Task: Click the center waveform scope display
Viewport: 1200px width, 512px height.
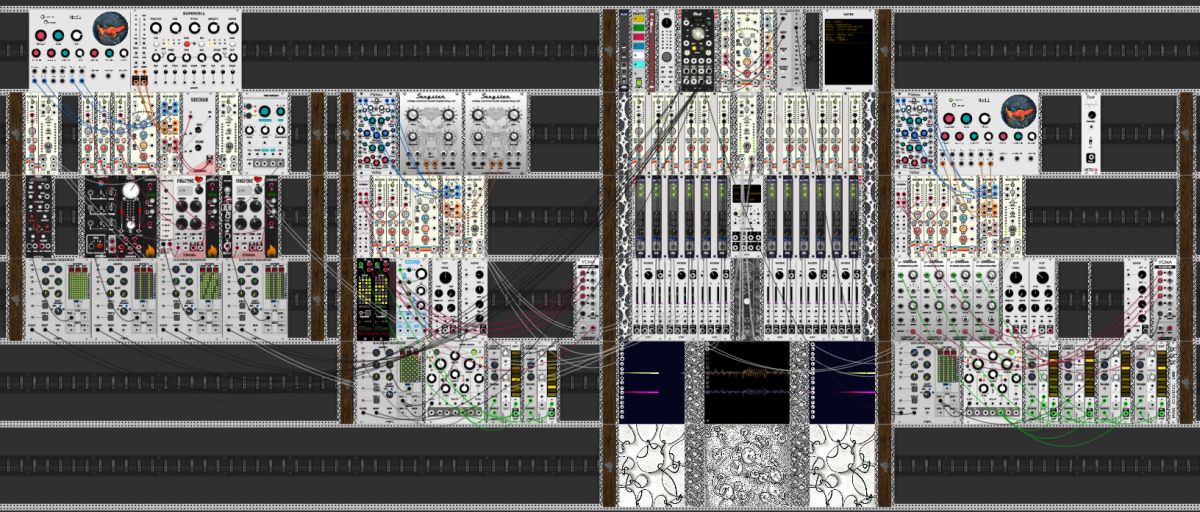Action: [x=746, y=383]
